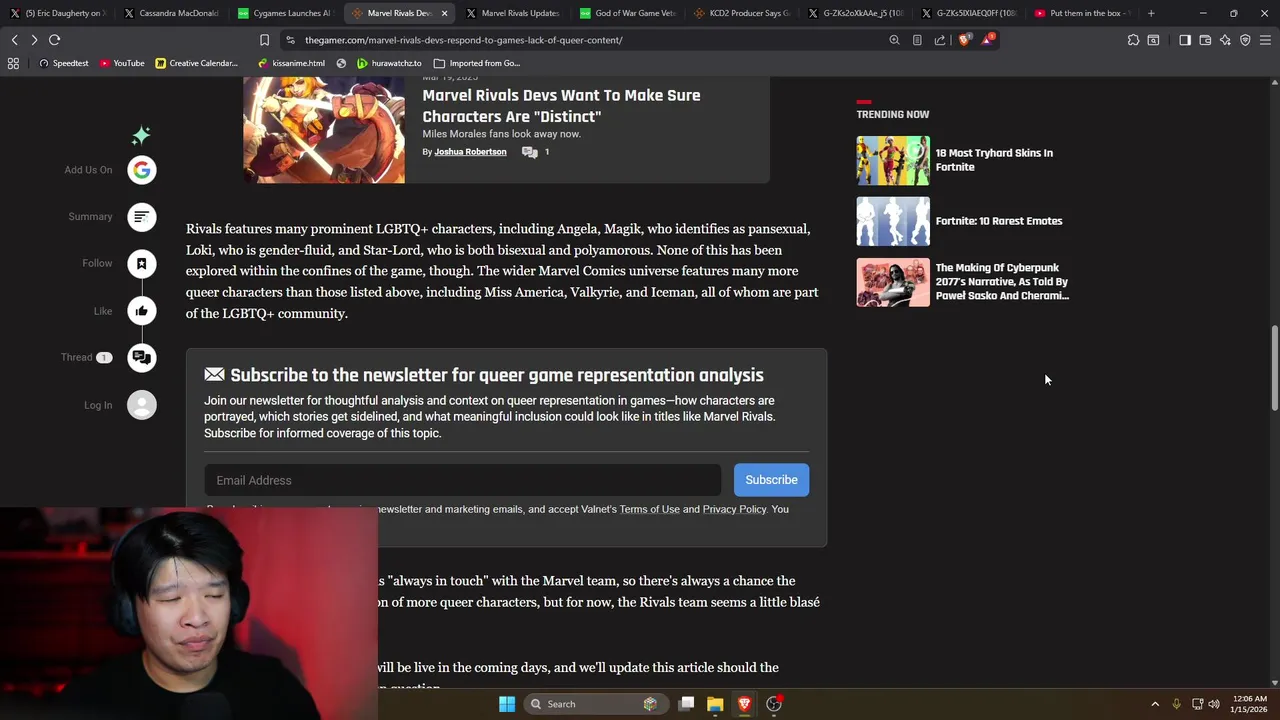
Task: Open the sparkle icon above Add Us On
Action: pos(141,135)
